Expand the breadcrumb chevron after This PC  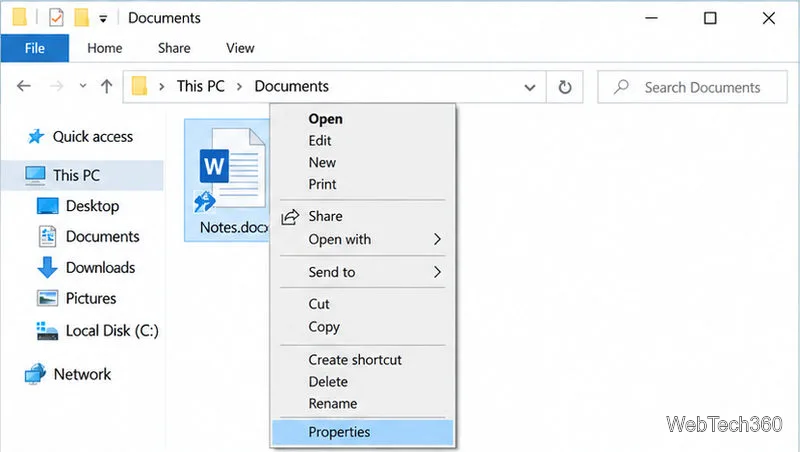239,87
